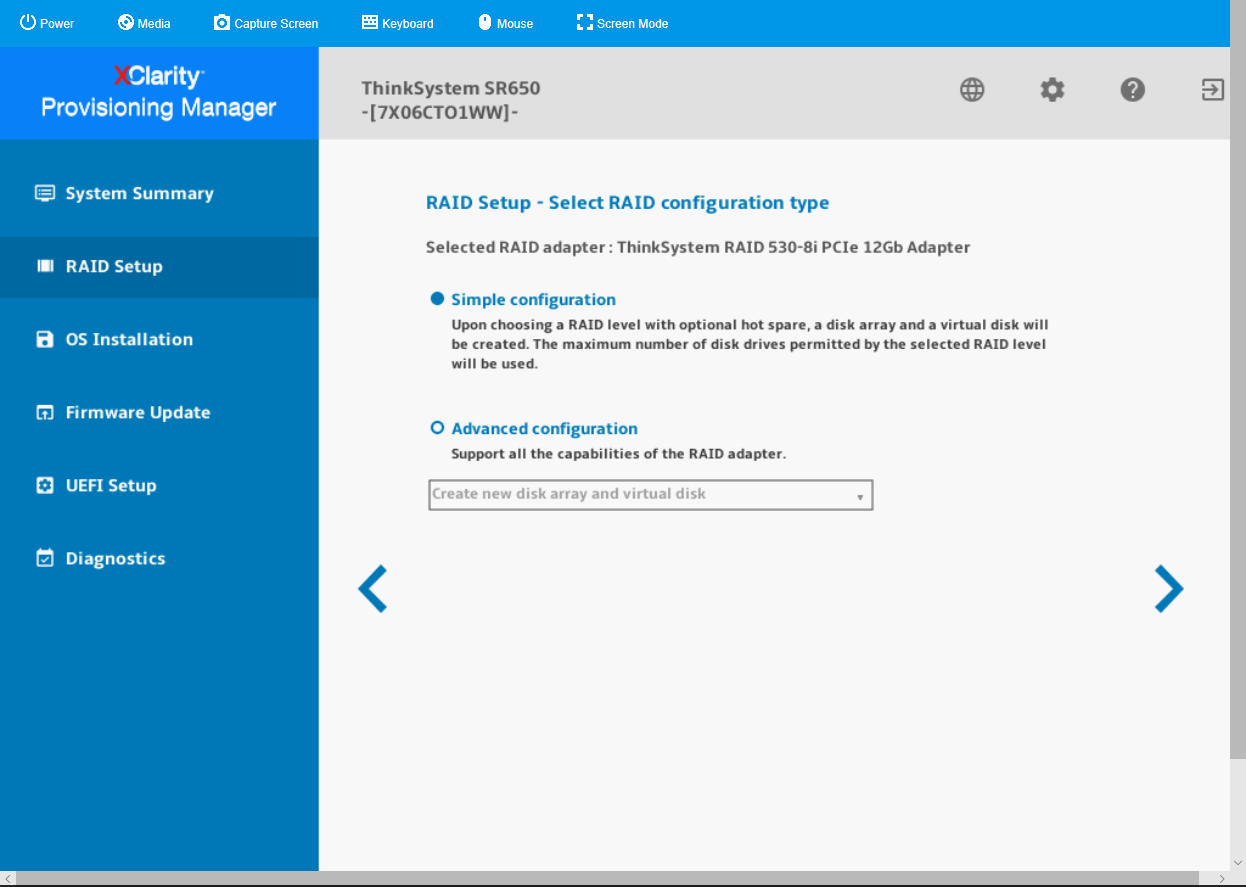
Task: Select the Simple configuration radio button
Action: pos(437,299)
